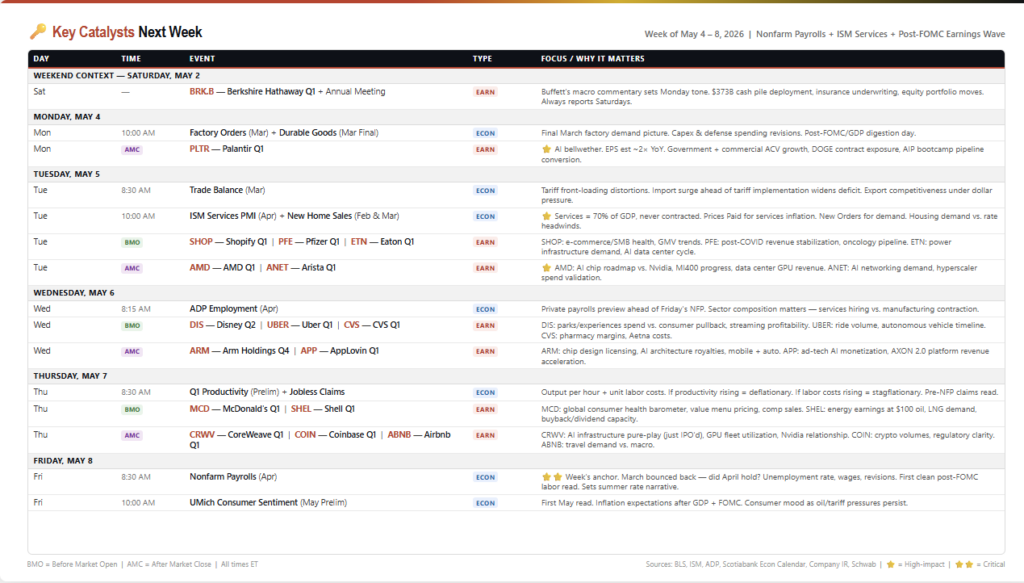
Task: Click 8:15 AM time in ADP row
Action: click(x=136, y=309)
